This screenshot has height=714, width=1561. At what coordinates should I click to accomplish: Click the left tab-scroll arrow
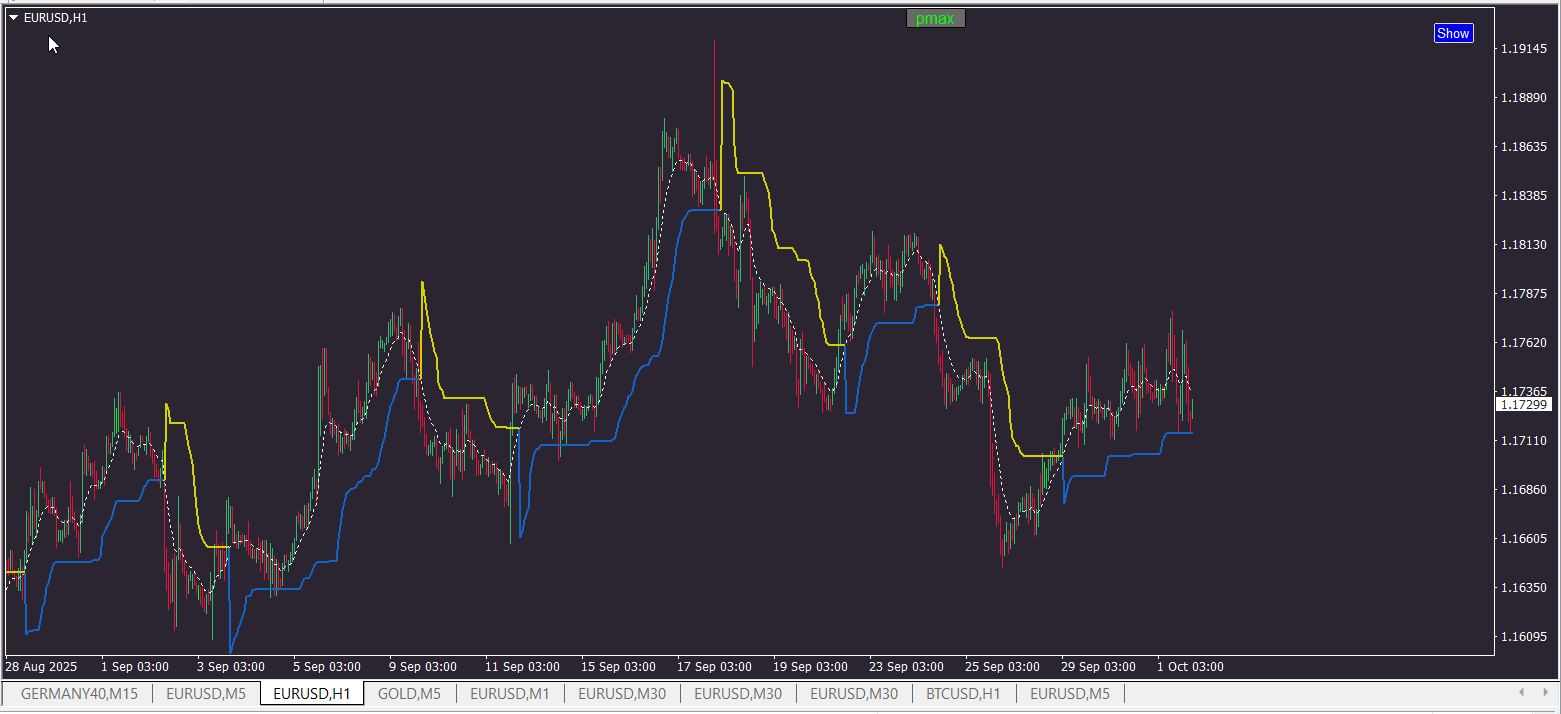pyautogui.click(x=1521, y=692)
